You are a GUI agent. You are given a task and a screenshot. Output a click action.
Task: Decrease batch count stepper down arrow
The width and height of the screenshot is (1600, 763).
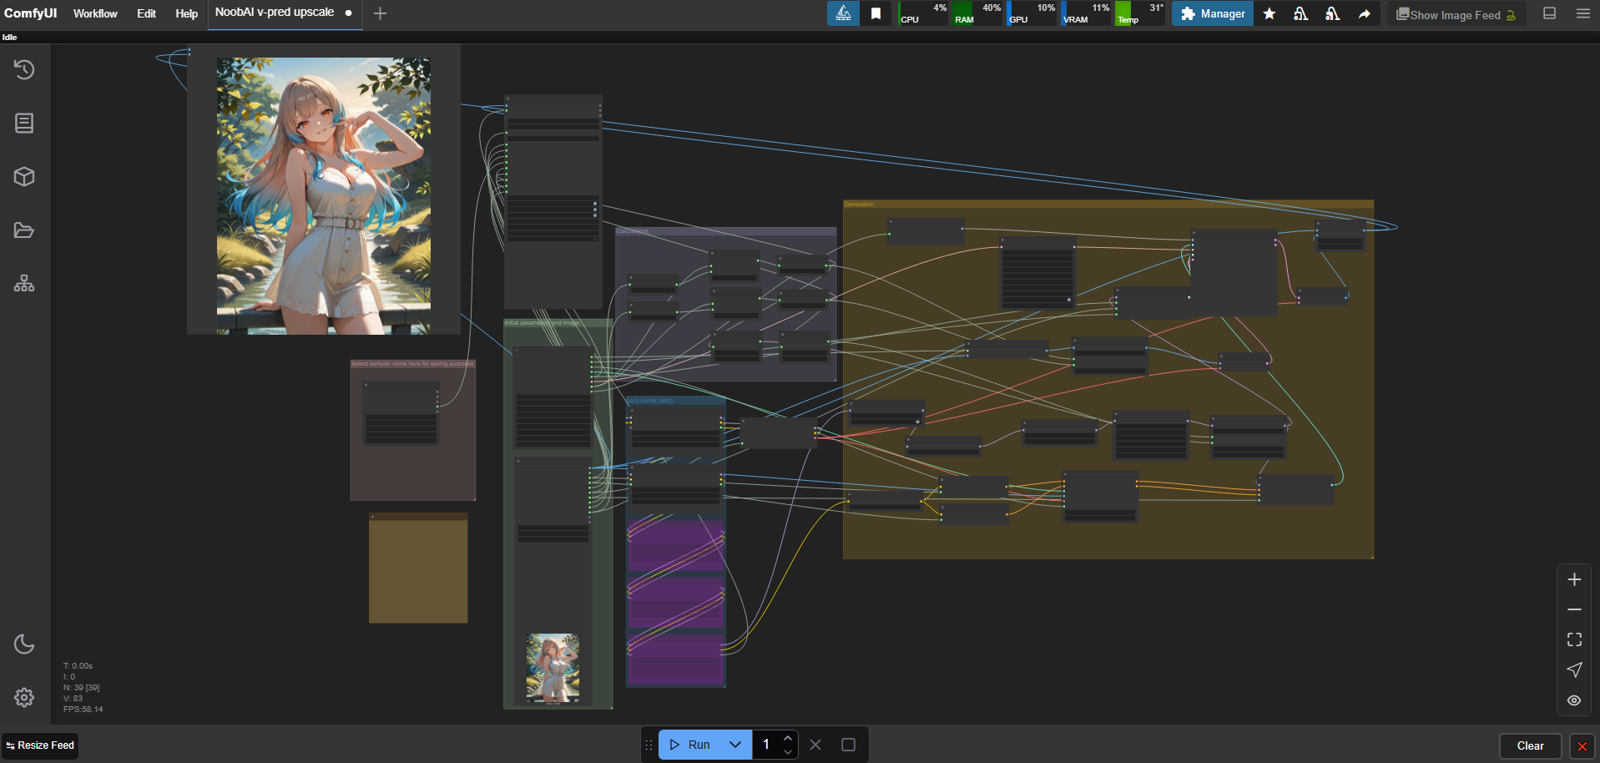[788, 751]
